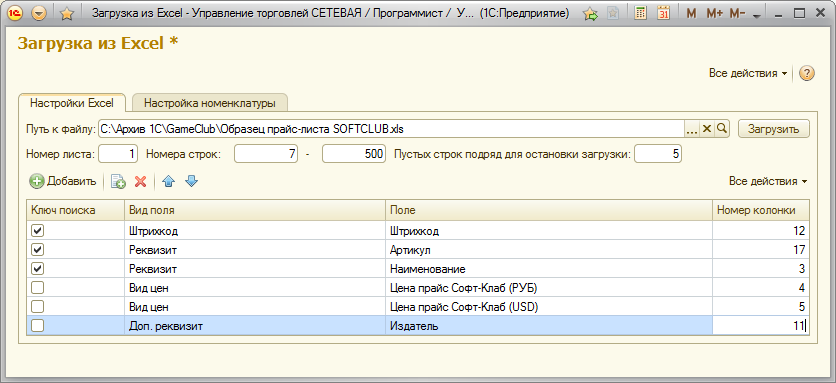Screen dimensions: 836x383
Task: Check search key for Издатель row
Action: coord(38,325)
